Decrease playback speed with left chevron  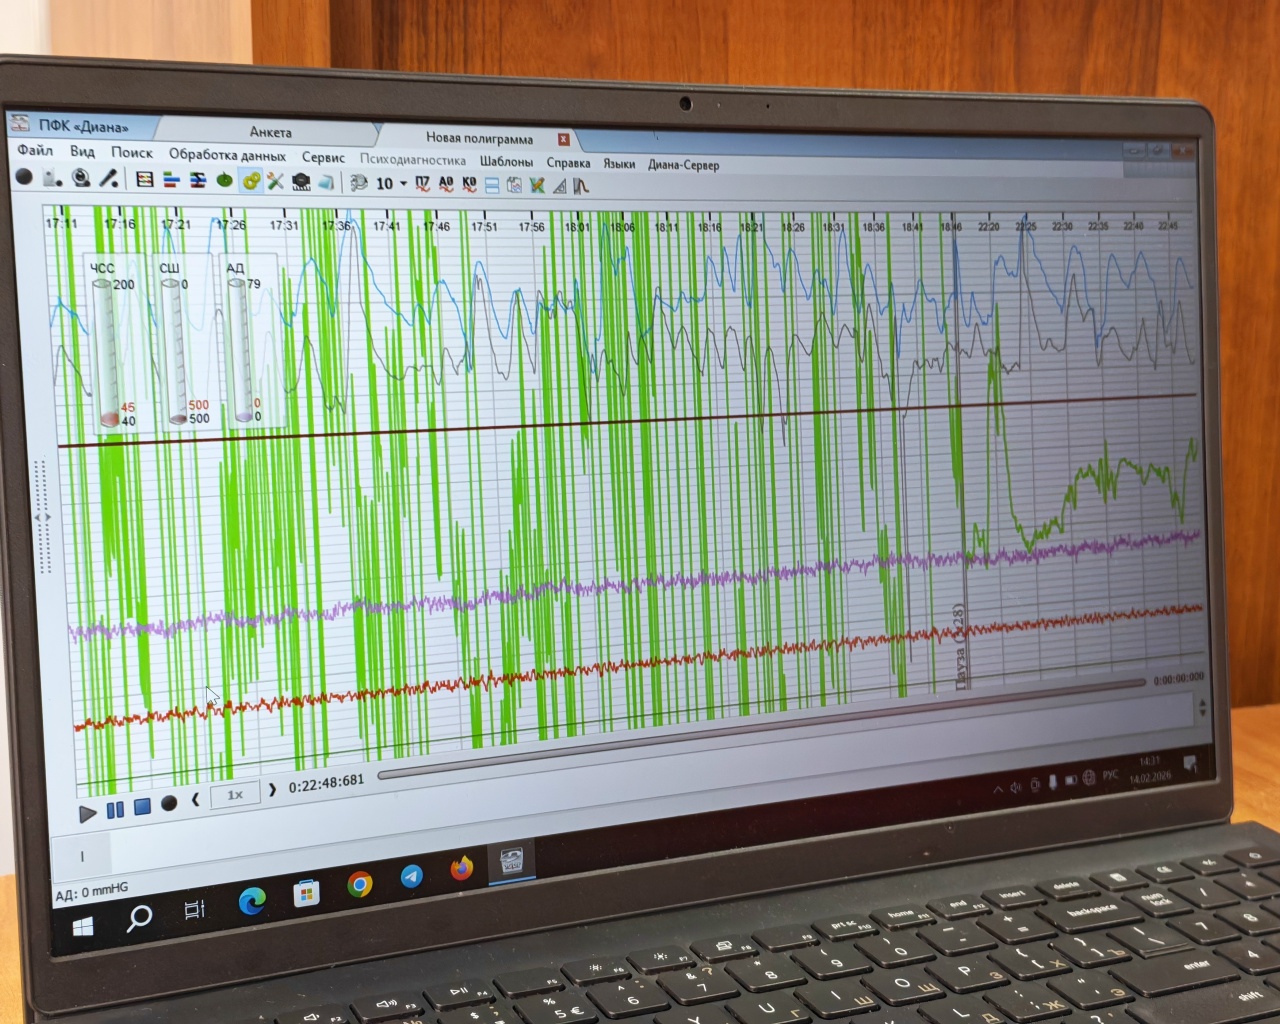coord(196,799)
